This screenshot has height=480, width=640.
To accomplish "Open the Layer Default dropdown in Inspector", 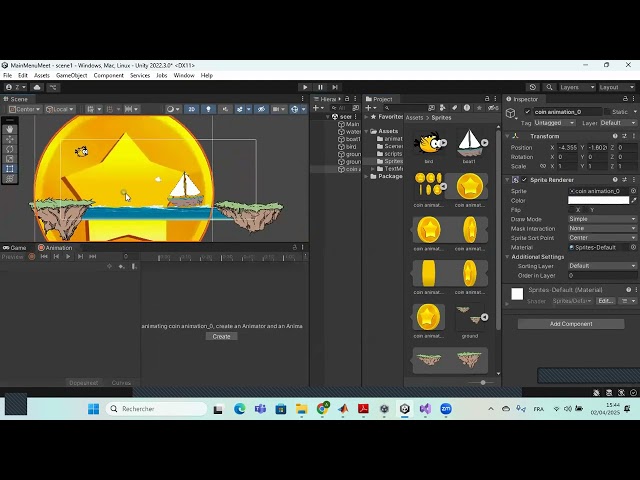I will pos(618,123).
